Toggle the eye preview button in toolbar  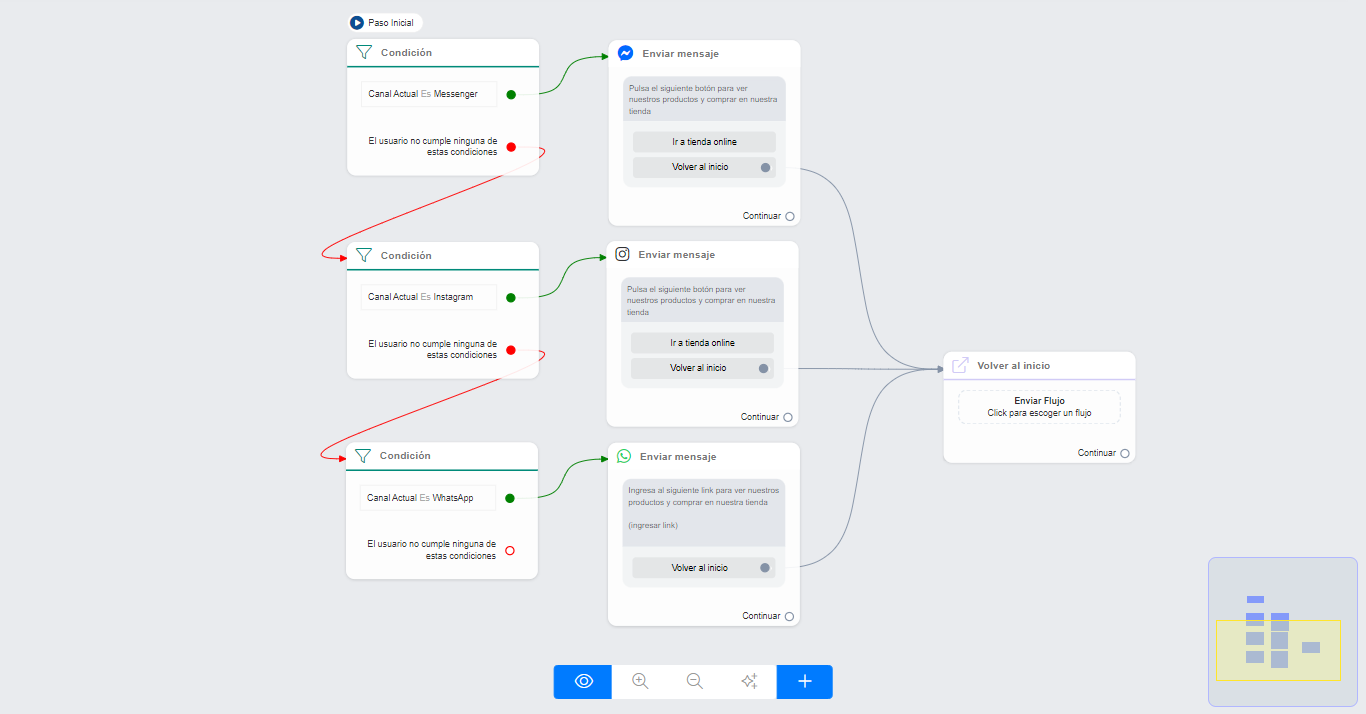pos(584,682)
